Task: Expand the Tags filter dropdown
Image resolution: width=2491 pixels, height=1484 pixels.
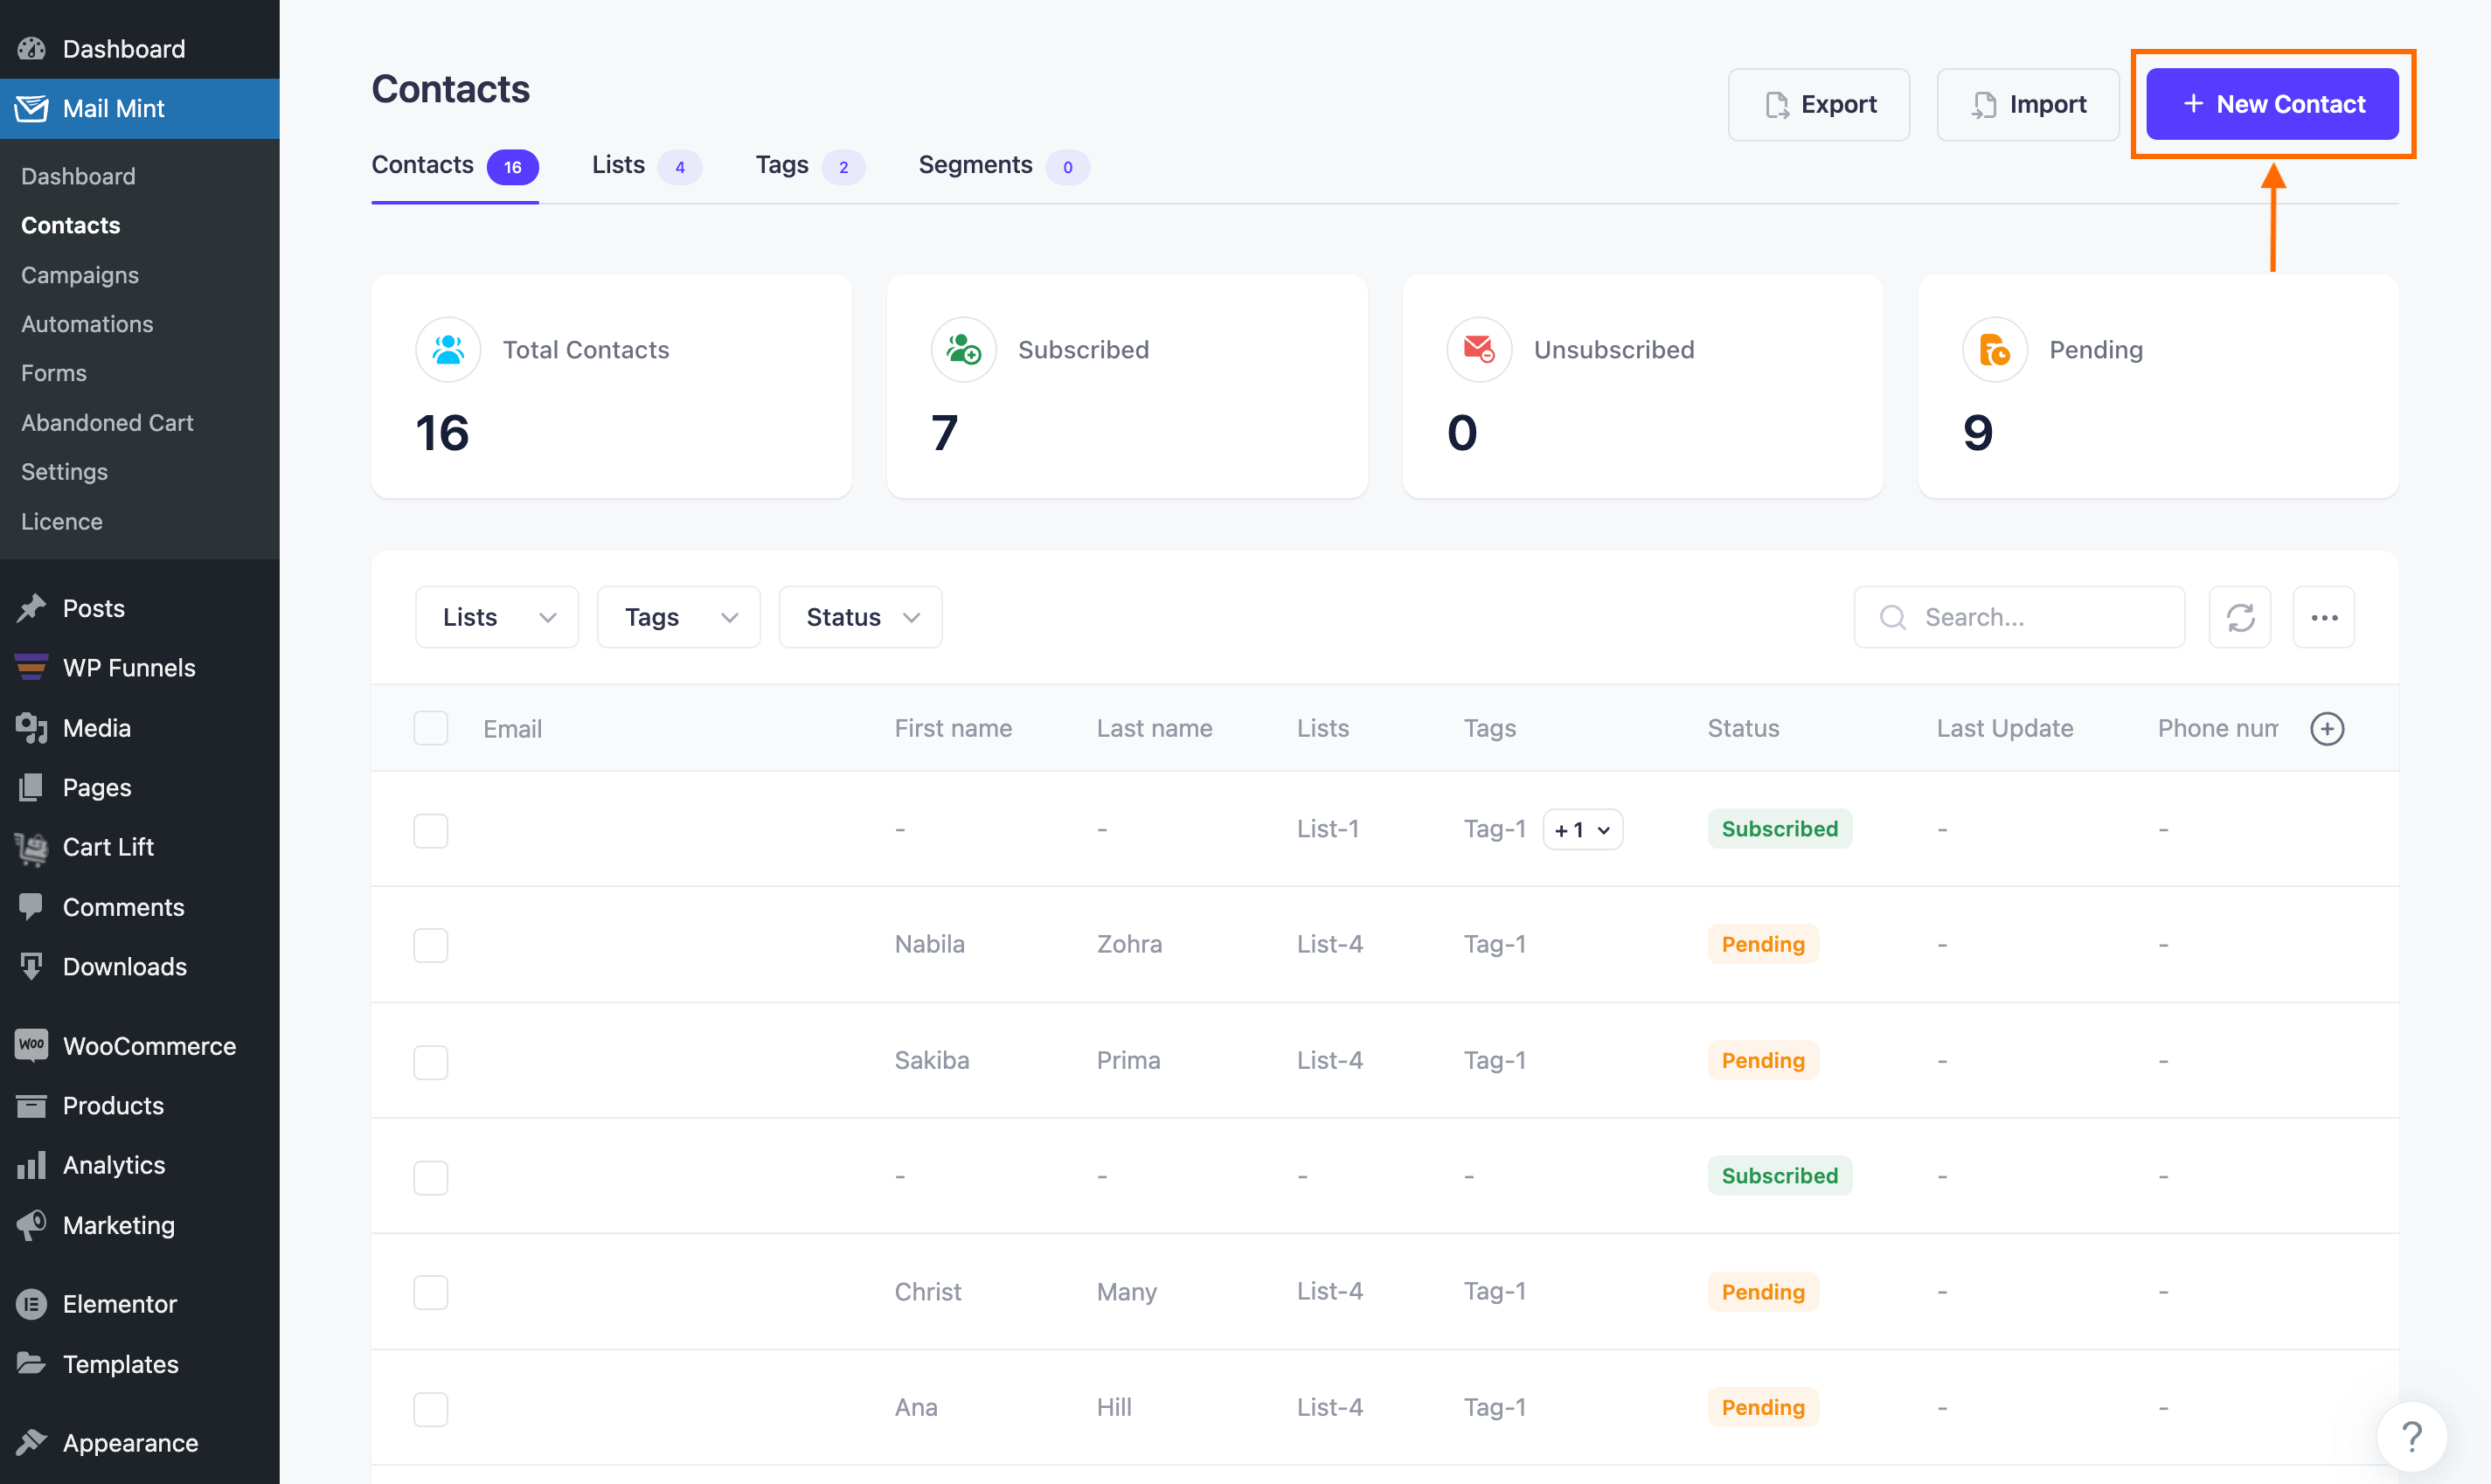Action: pyautogui.click(x=677, y=616)
